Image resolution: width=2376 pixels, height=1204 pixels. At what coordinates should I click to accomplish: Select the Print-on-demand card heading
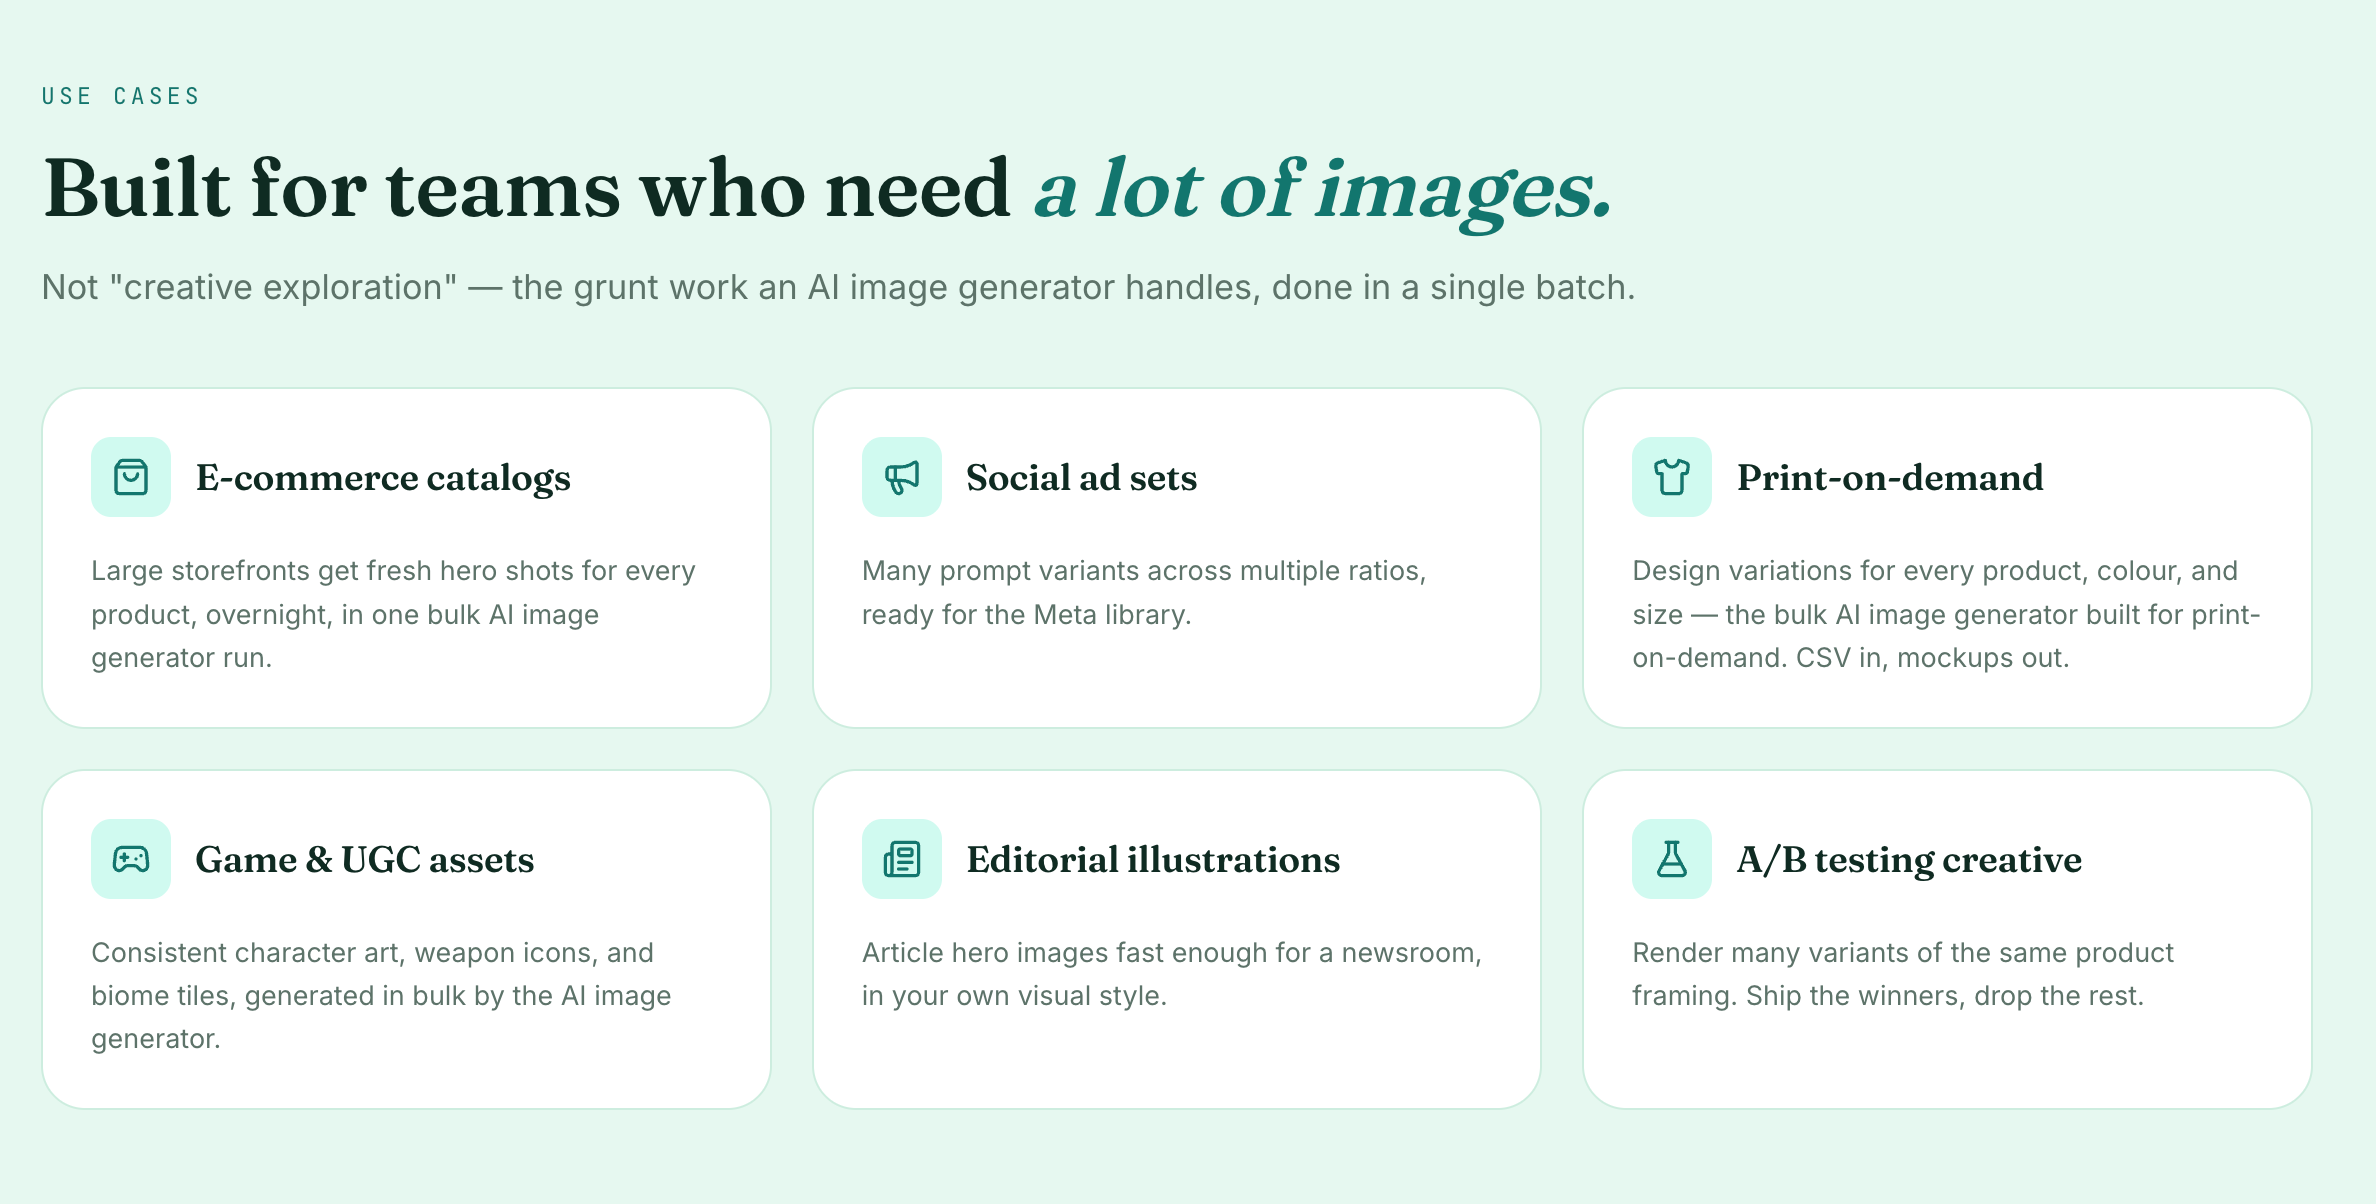pyautogui.click(x=1890, y=478)
